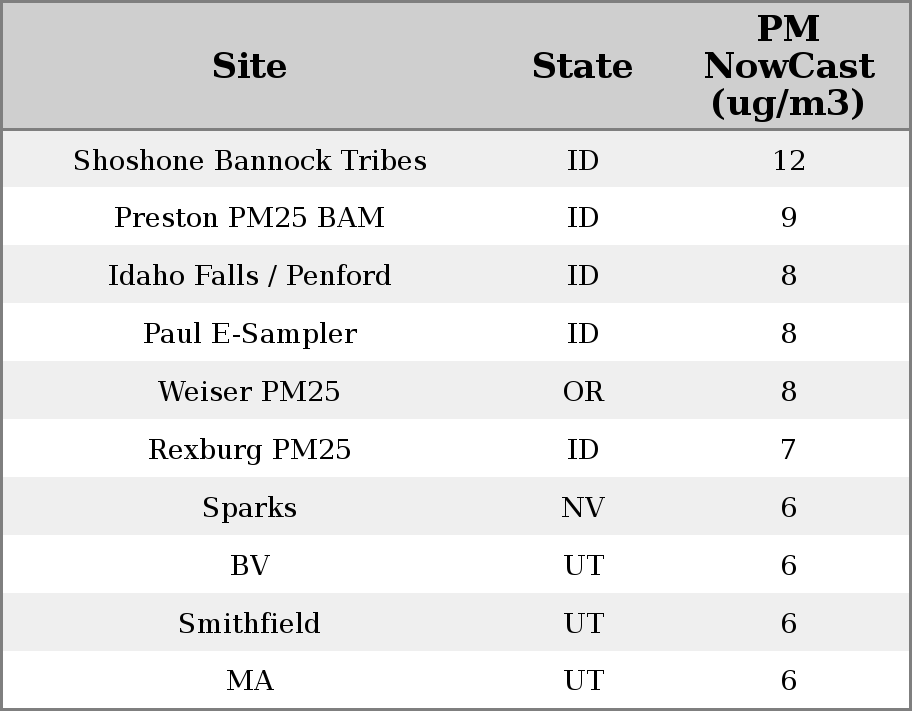This screenshot has height=711, width=912.
Task: Click the UT state cell for Smithfield
Action: (583, 624)
